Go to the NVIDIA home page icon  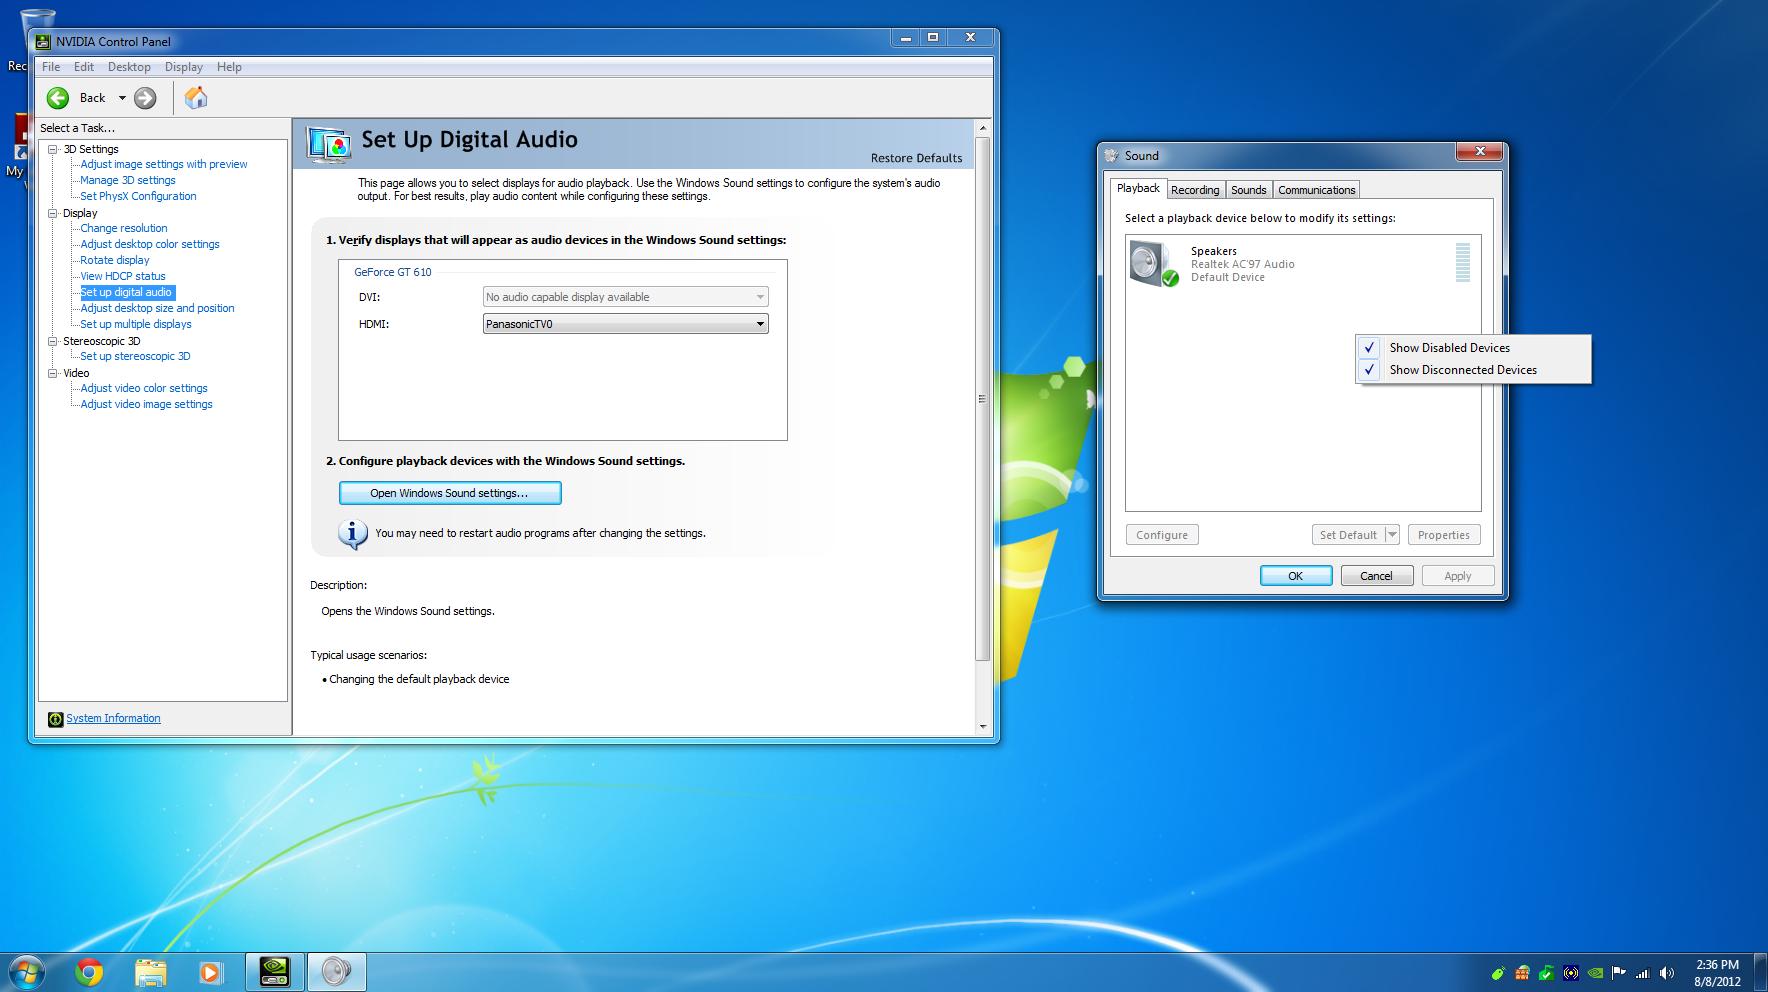(196, 97)
